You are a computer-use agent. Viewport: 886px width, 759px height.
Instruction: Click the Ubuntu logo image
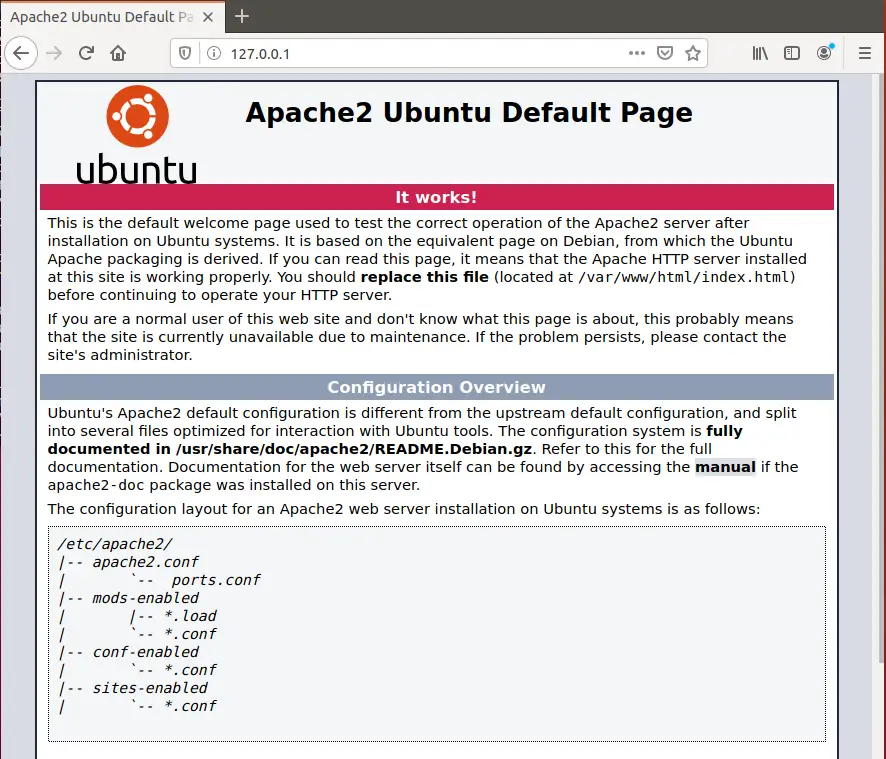point(137,135)
